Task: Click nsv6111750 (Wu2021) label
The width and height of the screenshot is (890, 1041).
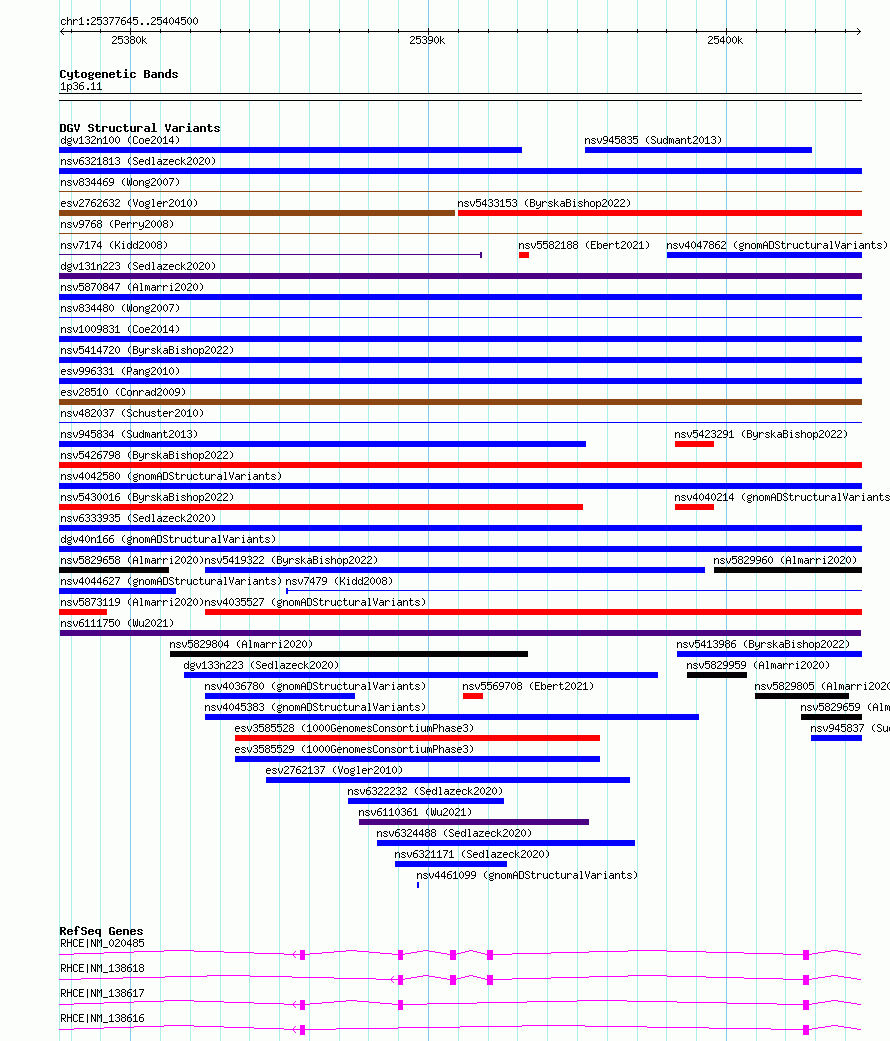Action: [117, 623]
